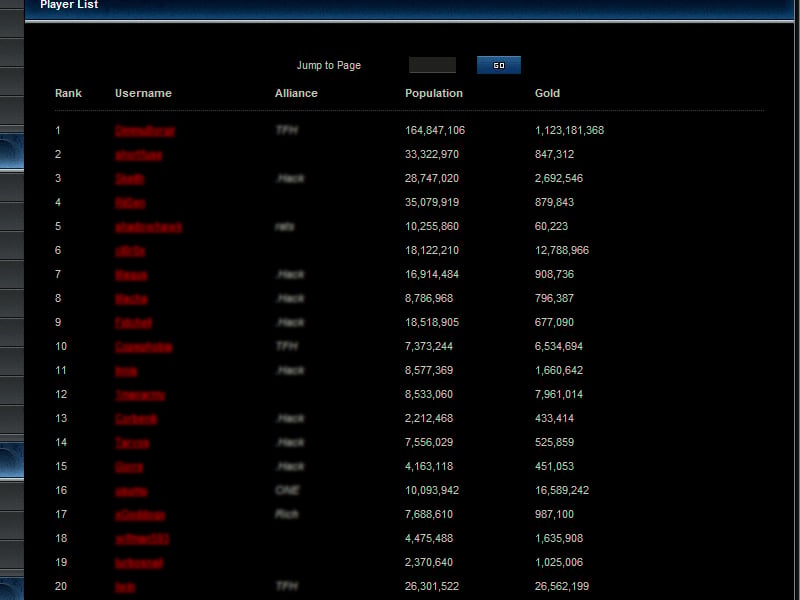Click the Alliance column header
800x600 pixels.
(296, 93)
